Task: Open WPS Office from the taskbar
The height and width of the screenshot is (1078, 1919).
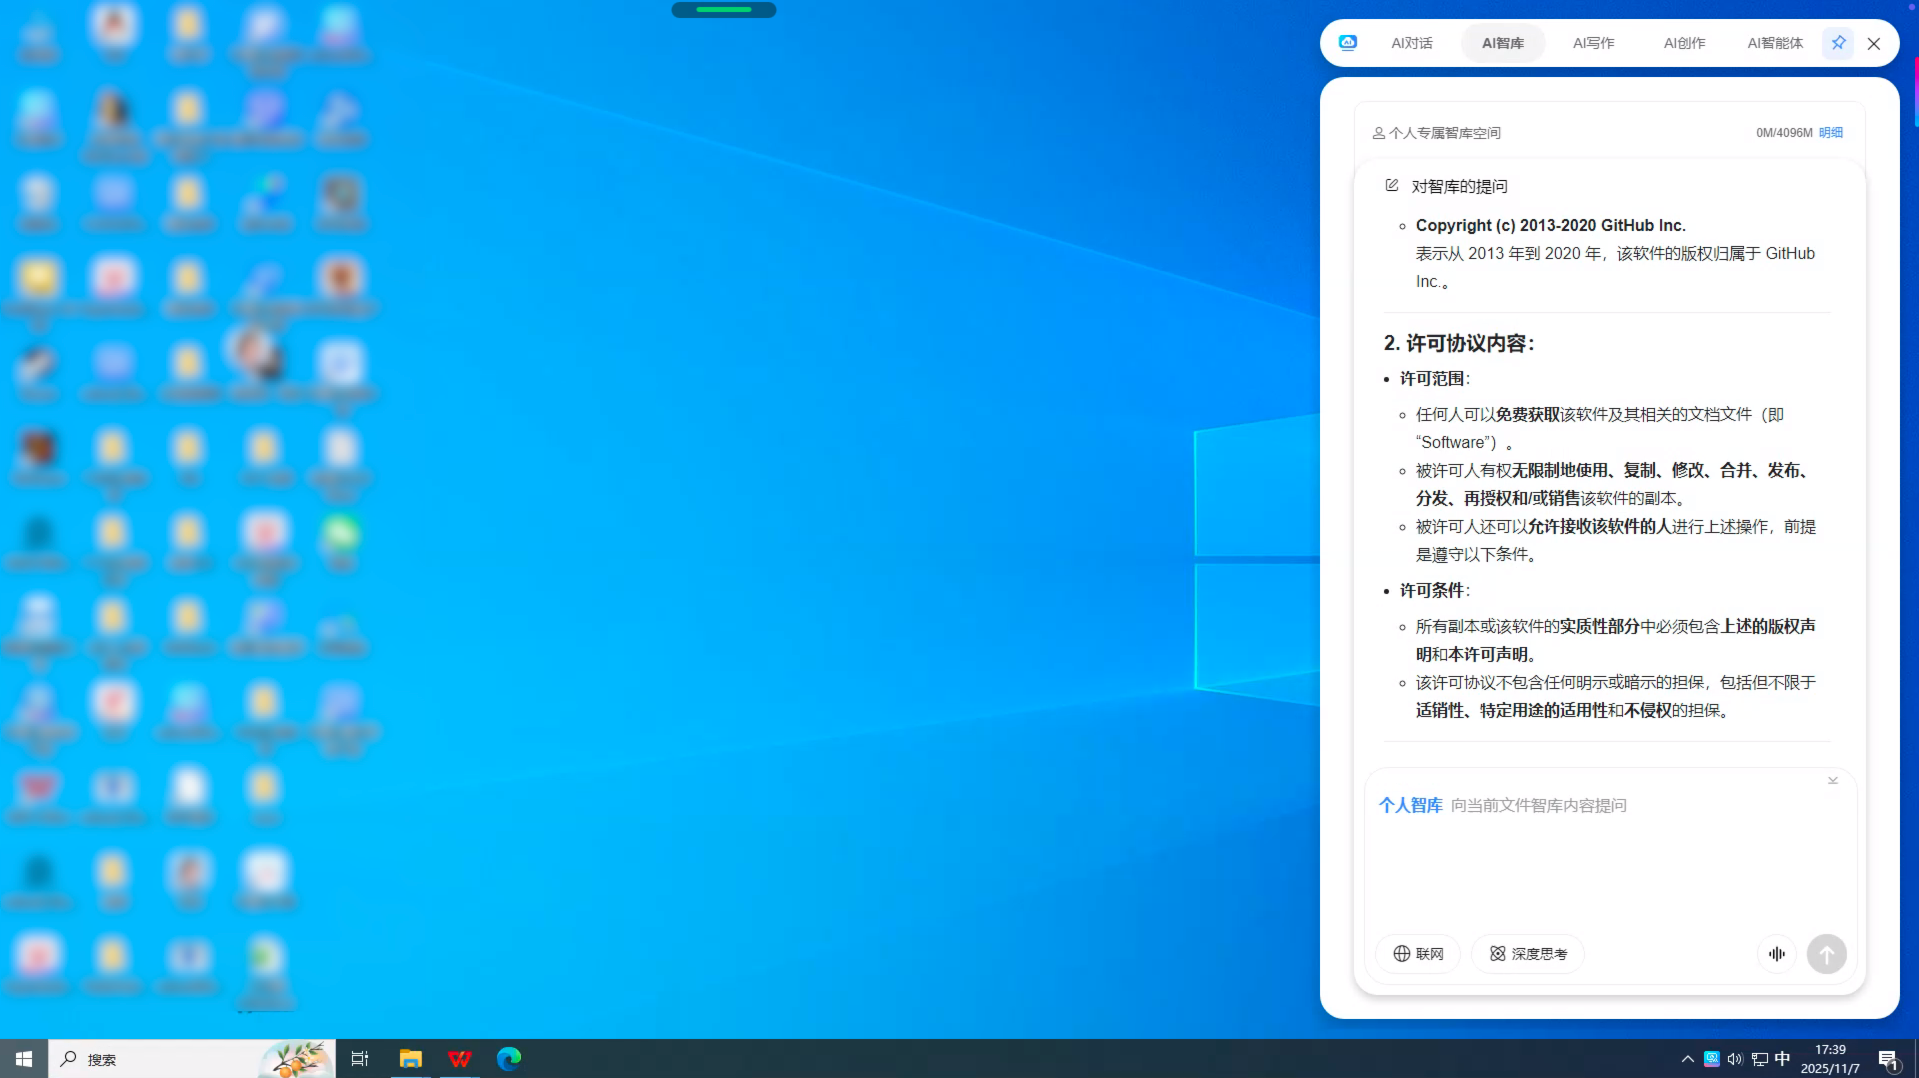Action: (x=460, y=1059)
